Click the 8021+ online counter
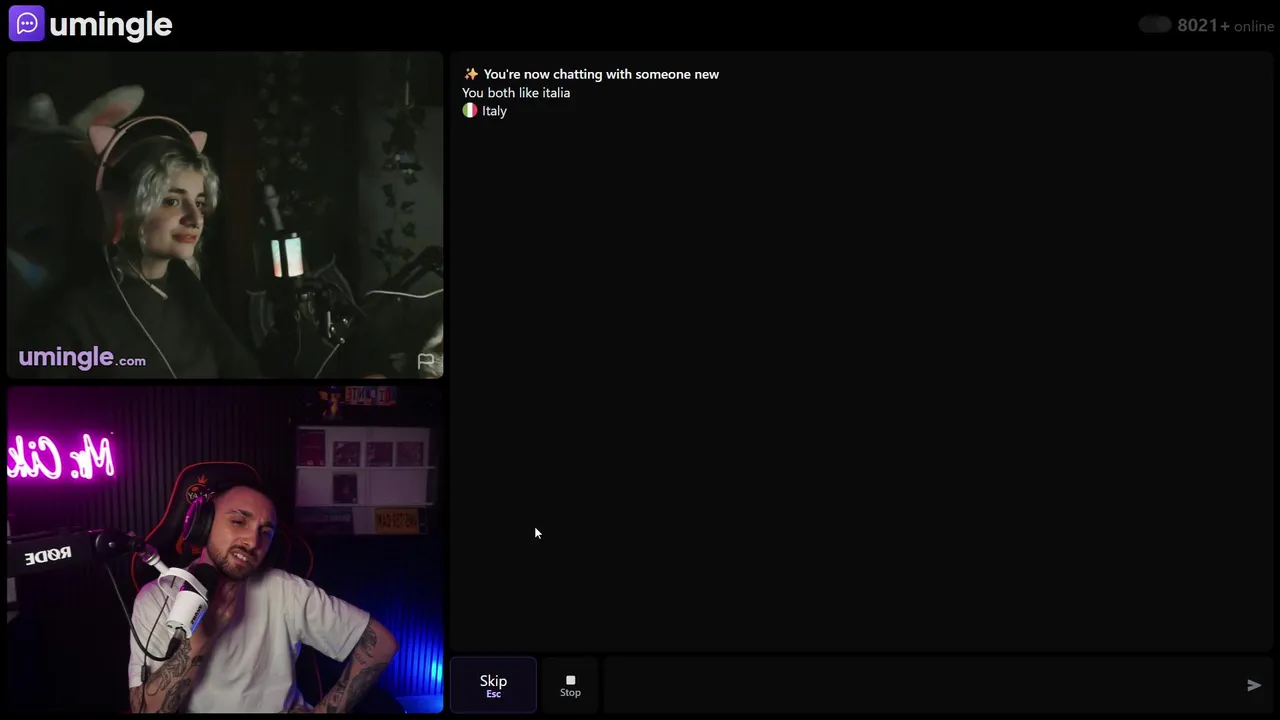 1225,26
